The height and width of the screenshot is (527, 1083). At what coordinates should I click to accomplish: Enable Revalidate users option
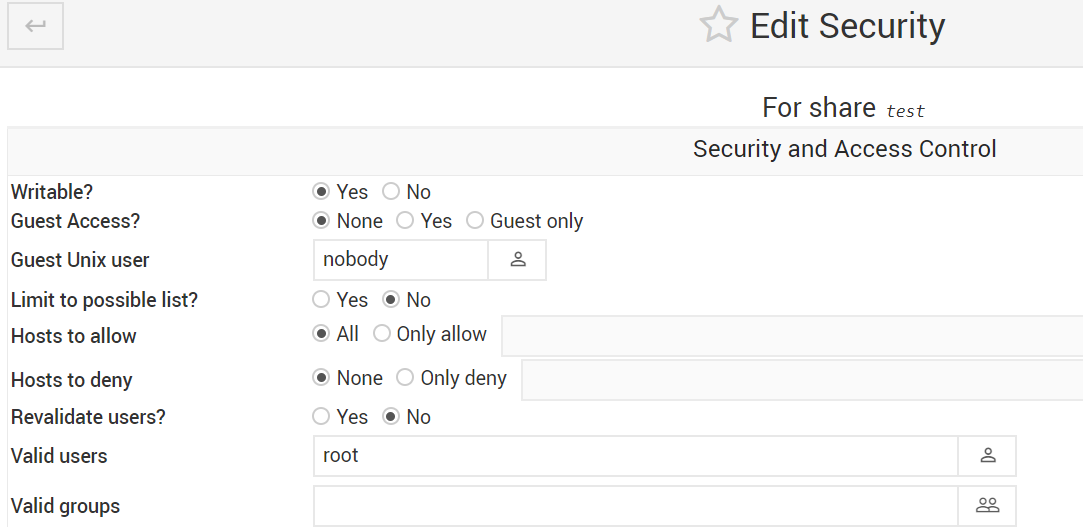click(321, 417)
